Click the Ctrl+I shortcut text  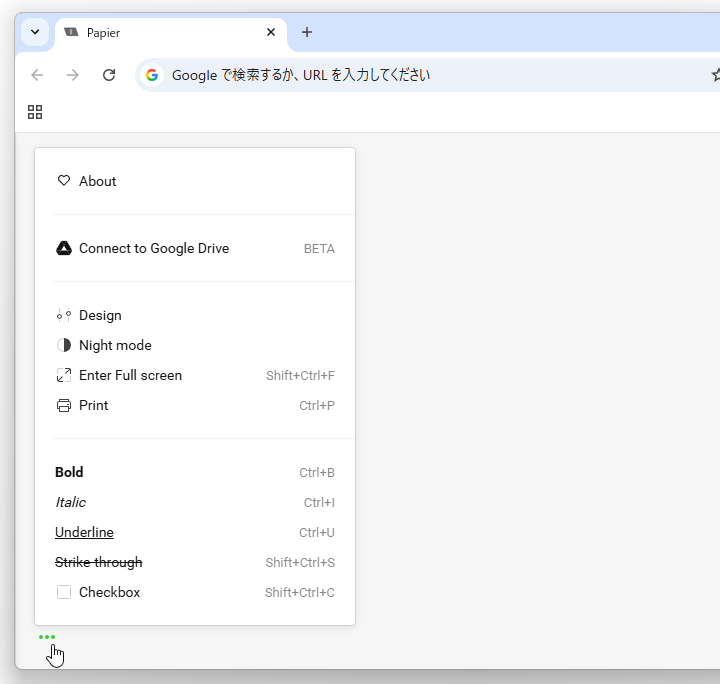(319, 503)
